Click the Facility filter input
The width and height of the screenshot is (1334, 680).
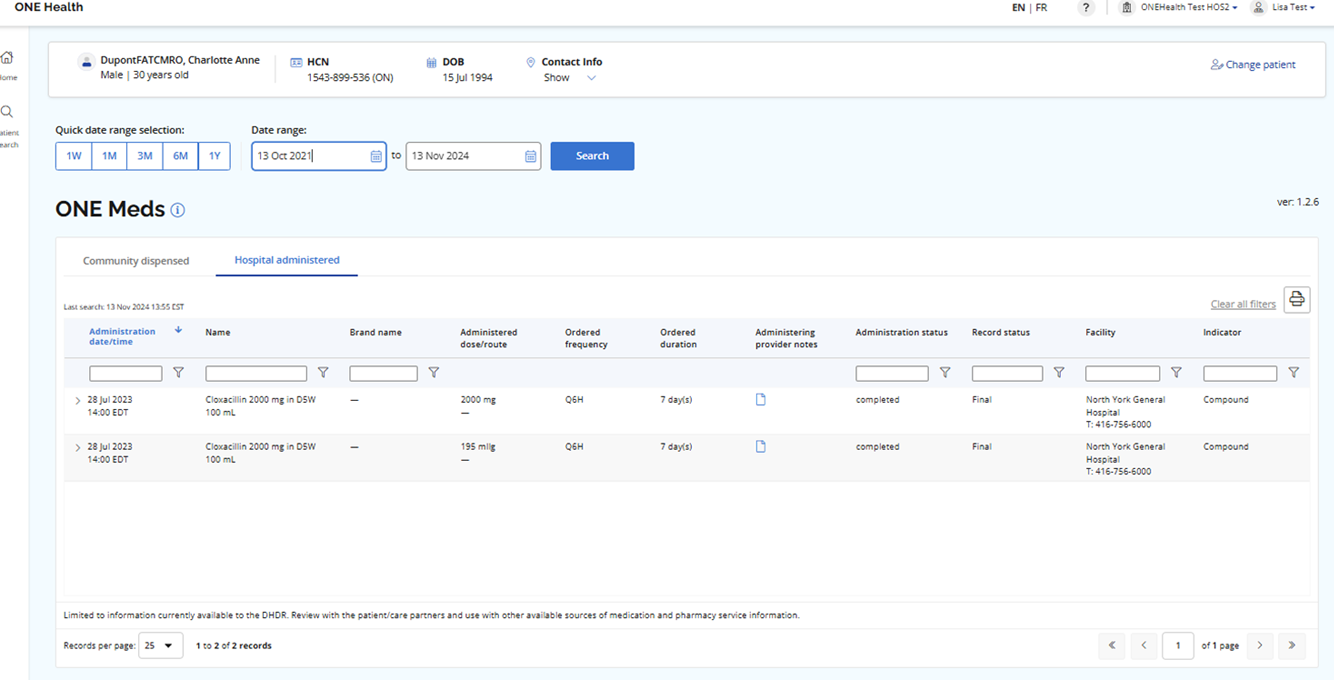click(x=1123, y=373)
